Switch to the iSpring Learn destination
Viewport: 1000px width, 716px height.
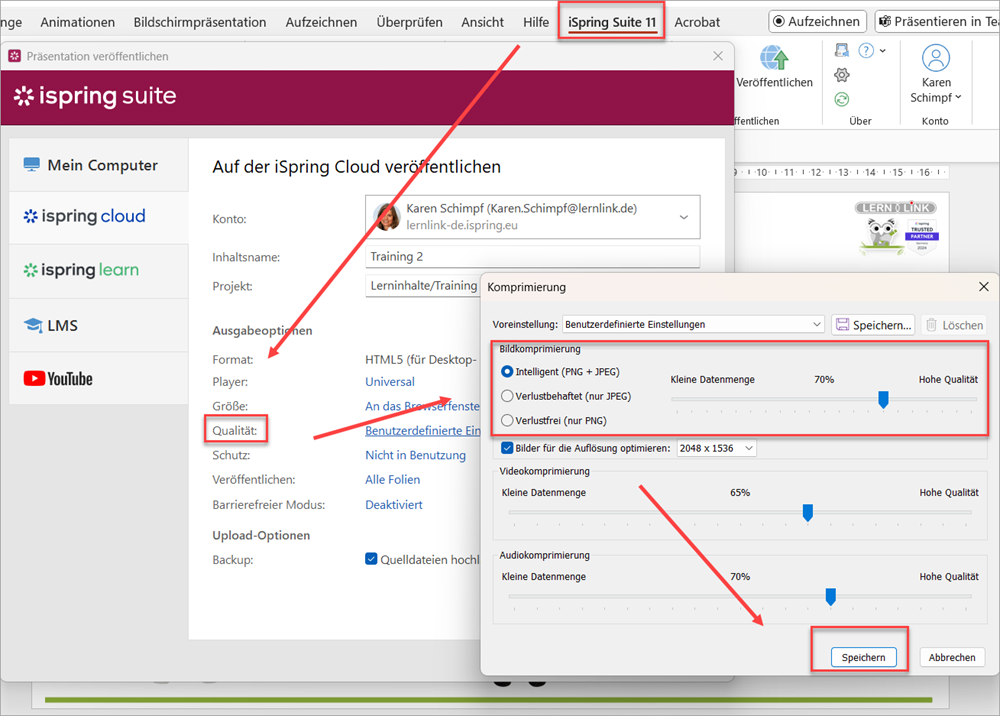coord(80,270)
